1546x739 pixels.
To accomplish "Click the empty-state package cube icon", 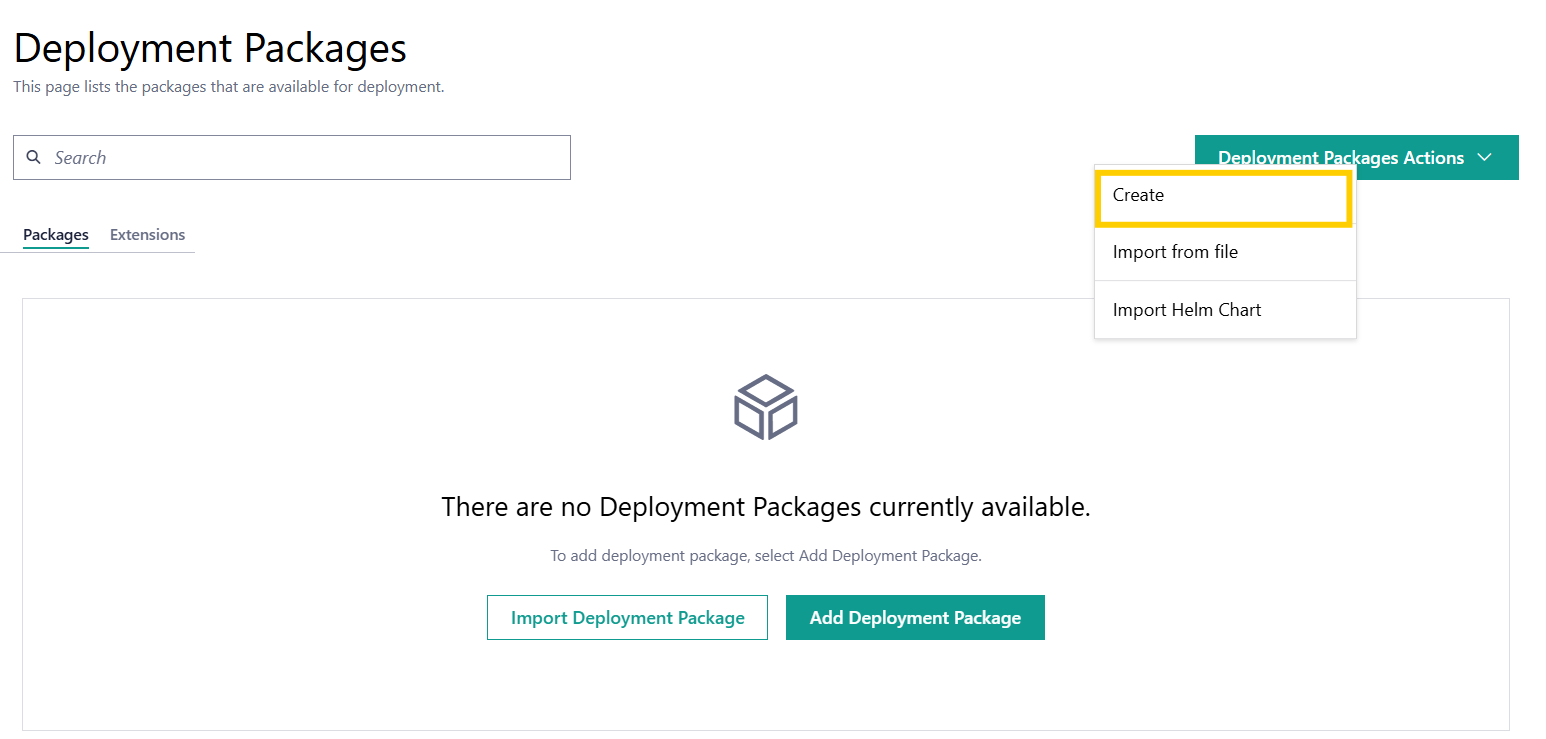I will click(765, 407).
